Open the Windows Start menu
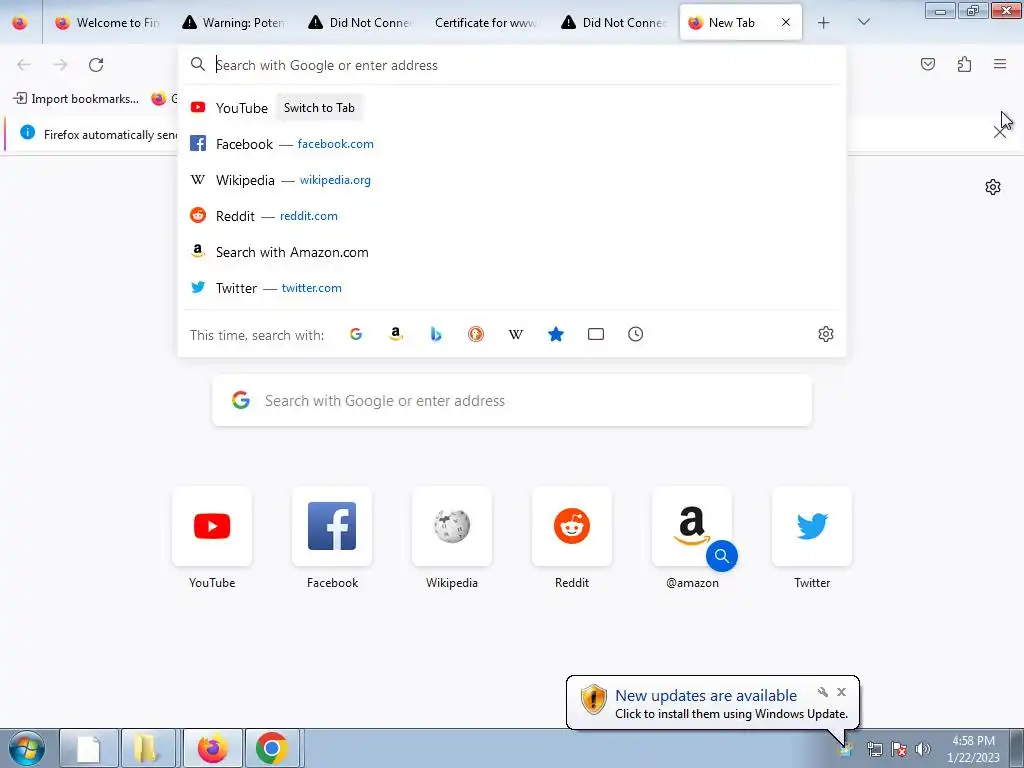 coord(26,748)
